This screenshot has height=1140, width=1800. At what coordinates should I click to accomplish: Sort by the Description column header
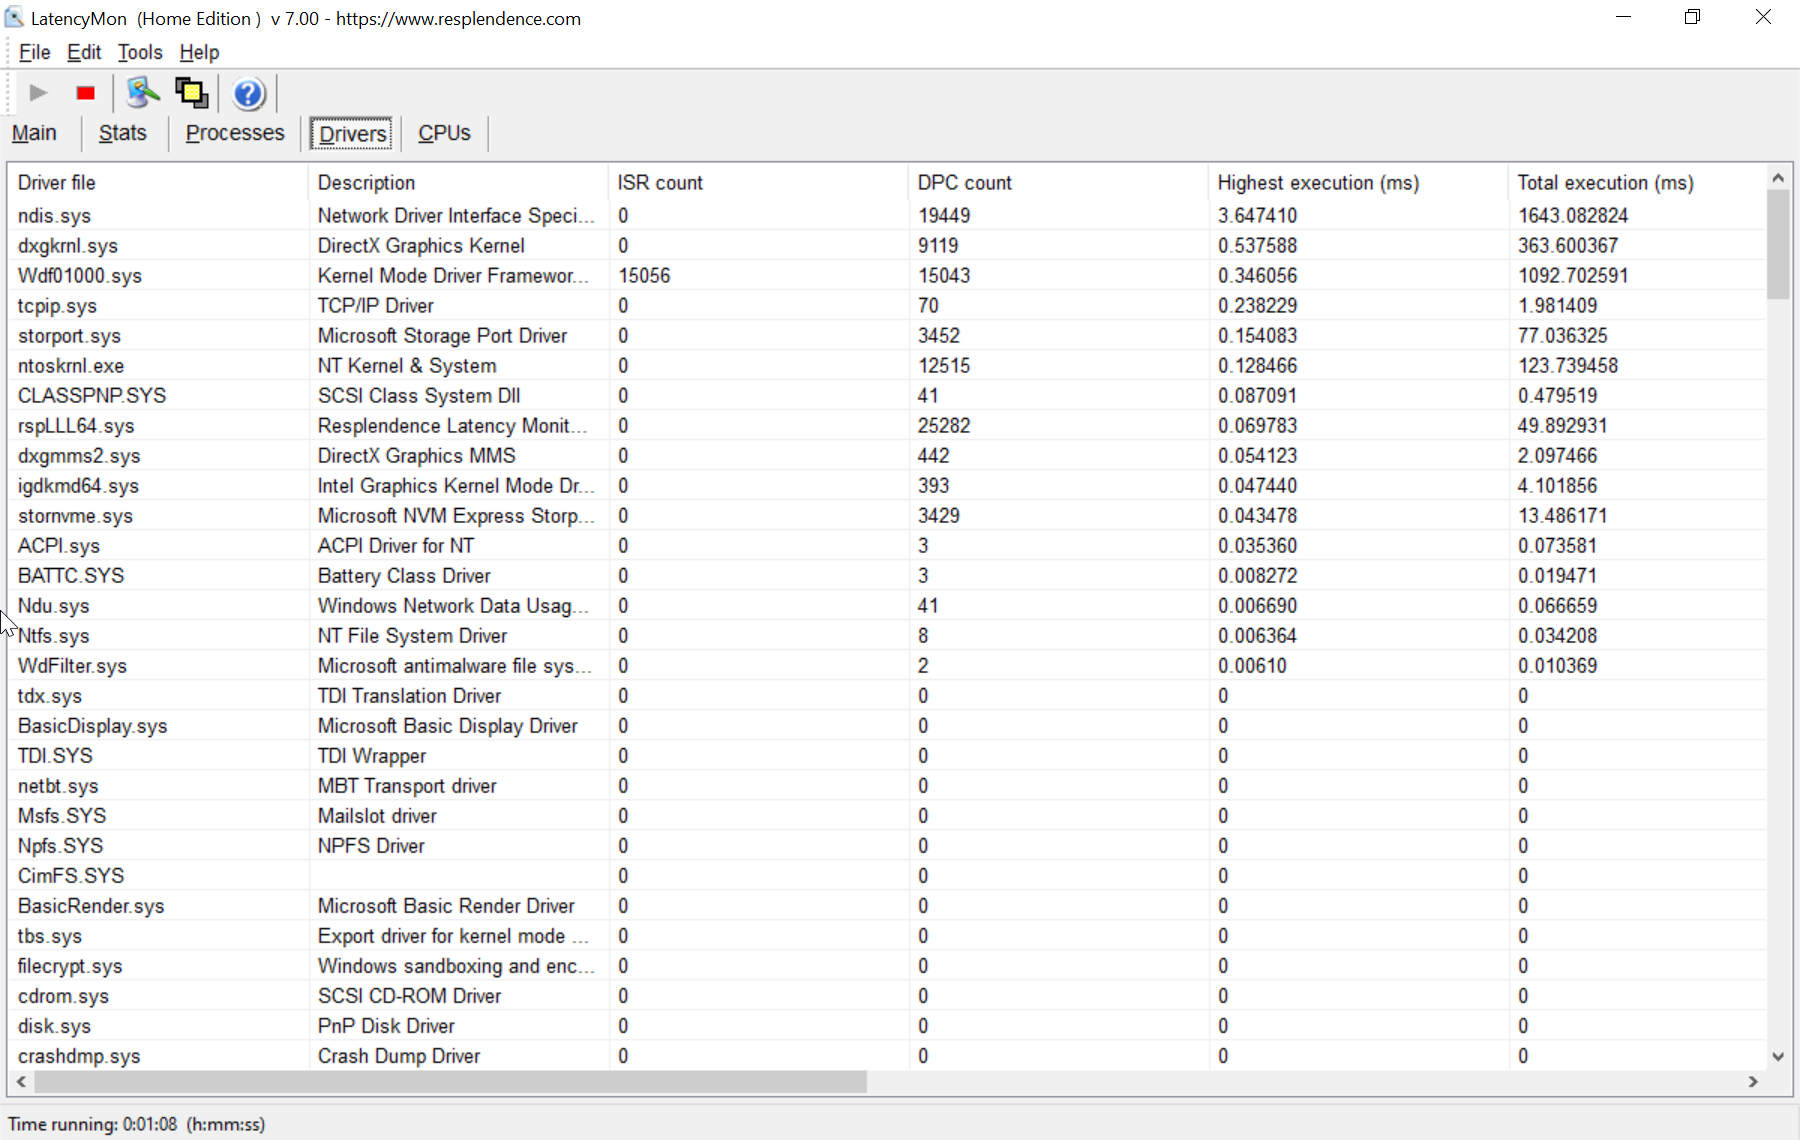tap(458, 183)
